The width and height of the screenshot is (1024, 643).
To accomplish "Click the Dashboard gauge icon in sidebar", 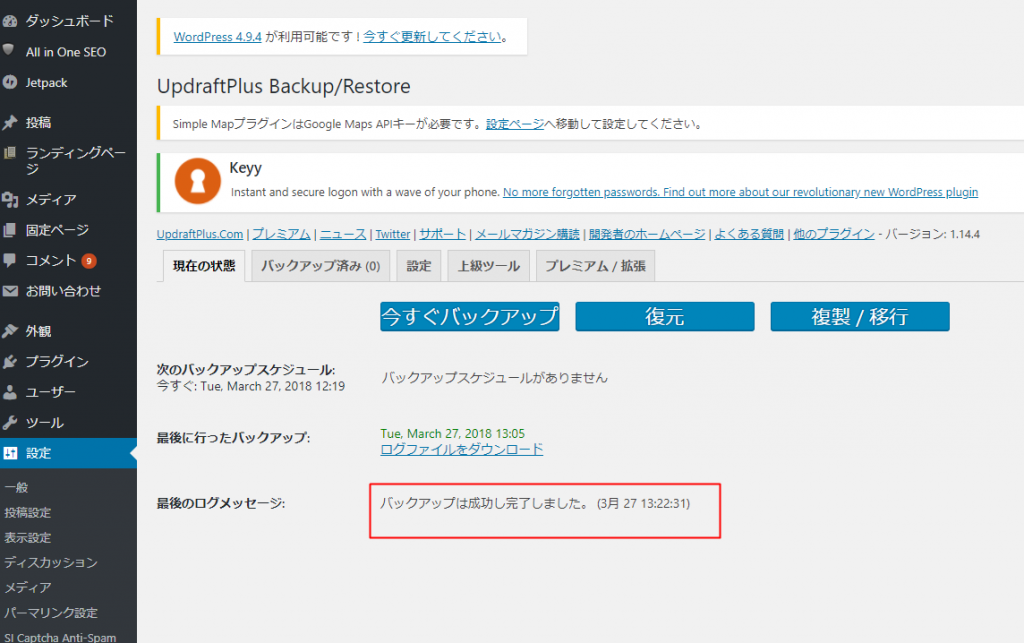I will point(10,21).
